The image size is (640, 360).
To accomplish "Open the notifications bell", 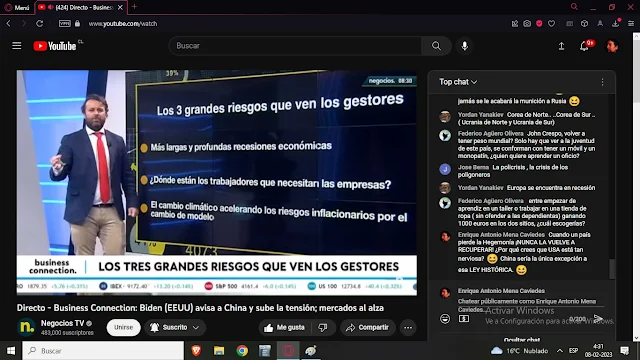I will click(x=584, y=46).
